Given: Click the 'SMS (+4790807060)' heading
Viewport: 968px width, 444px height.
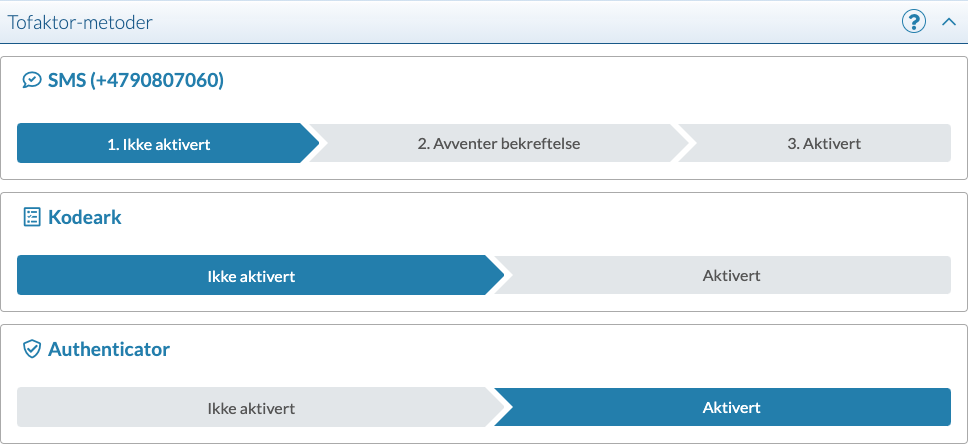Looking at the screenshot, I should (x=136, y=81).
